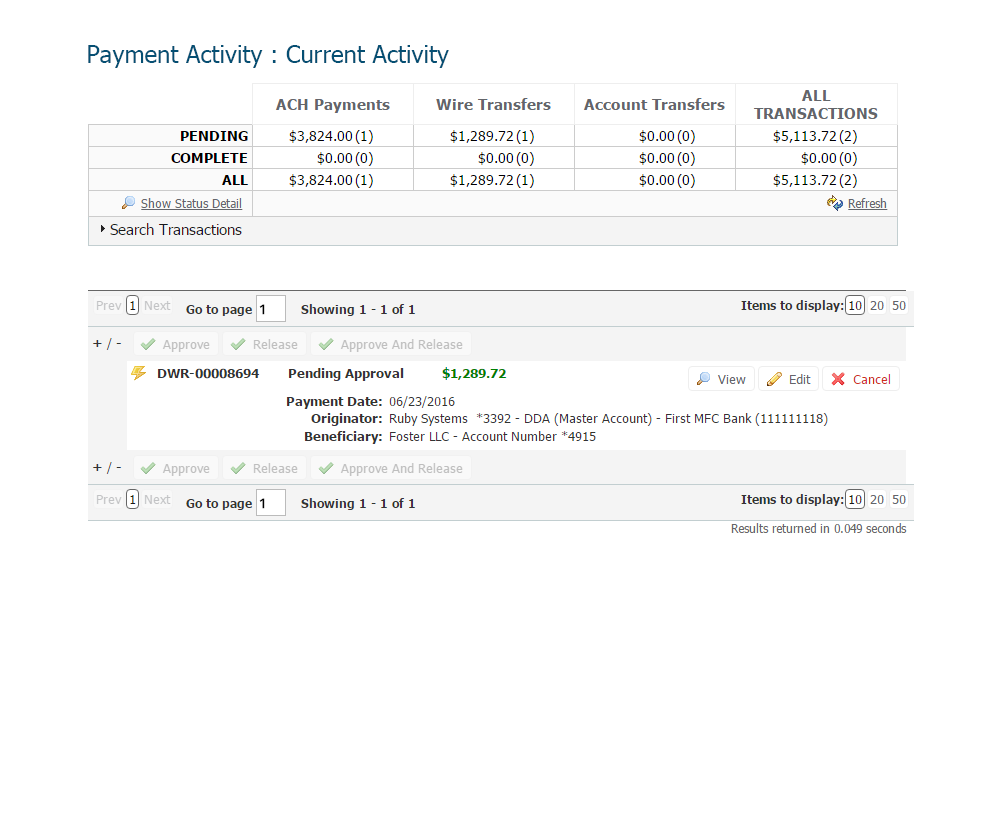Click the top Go to page field
The image size is (1000, 831).
271,308
